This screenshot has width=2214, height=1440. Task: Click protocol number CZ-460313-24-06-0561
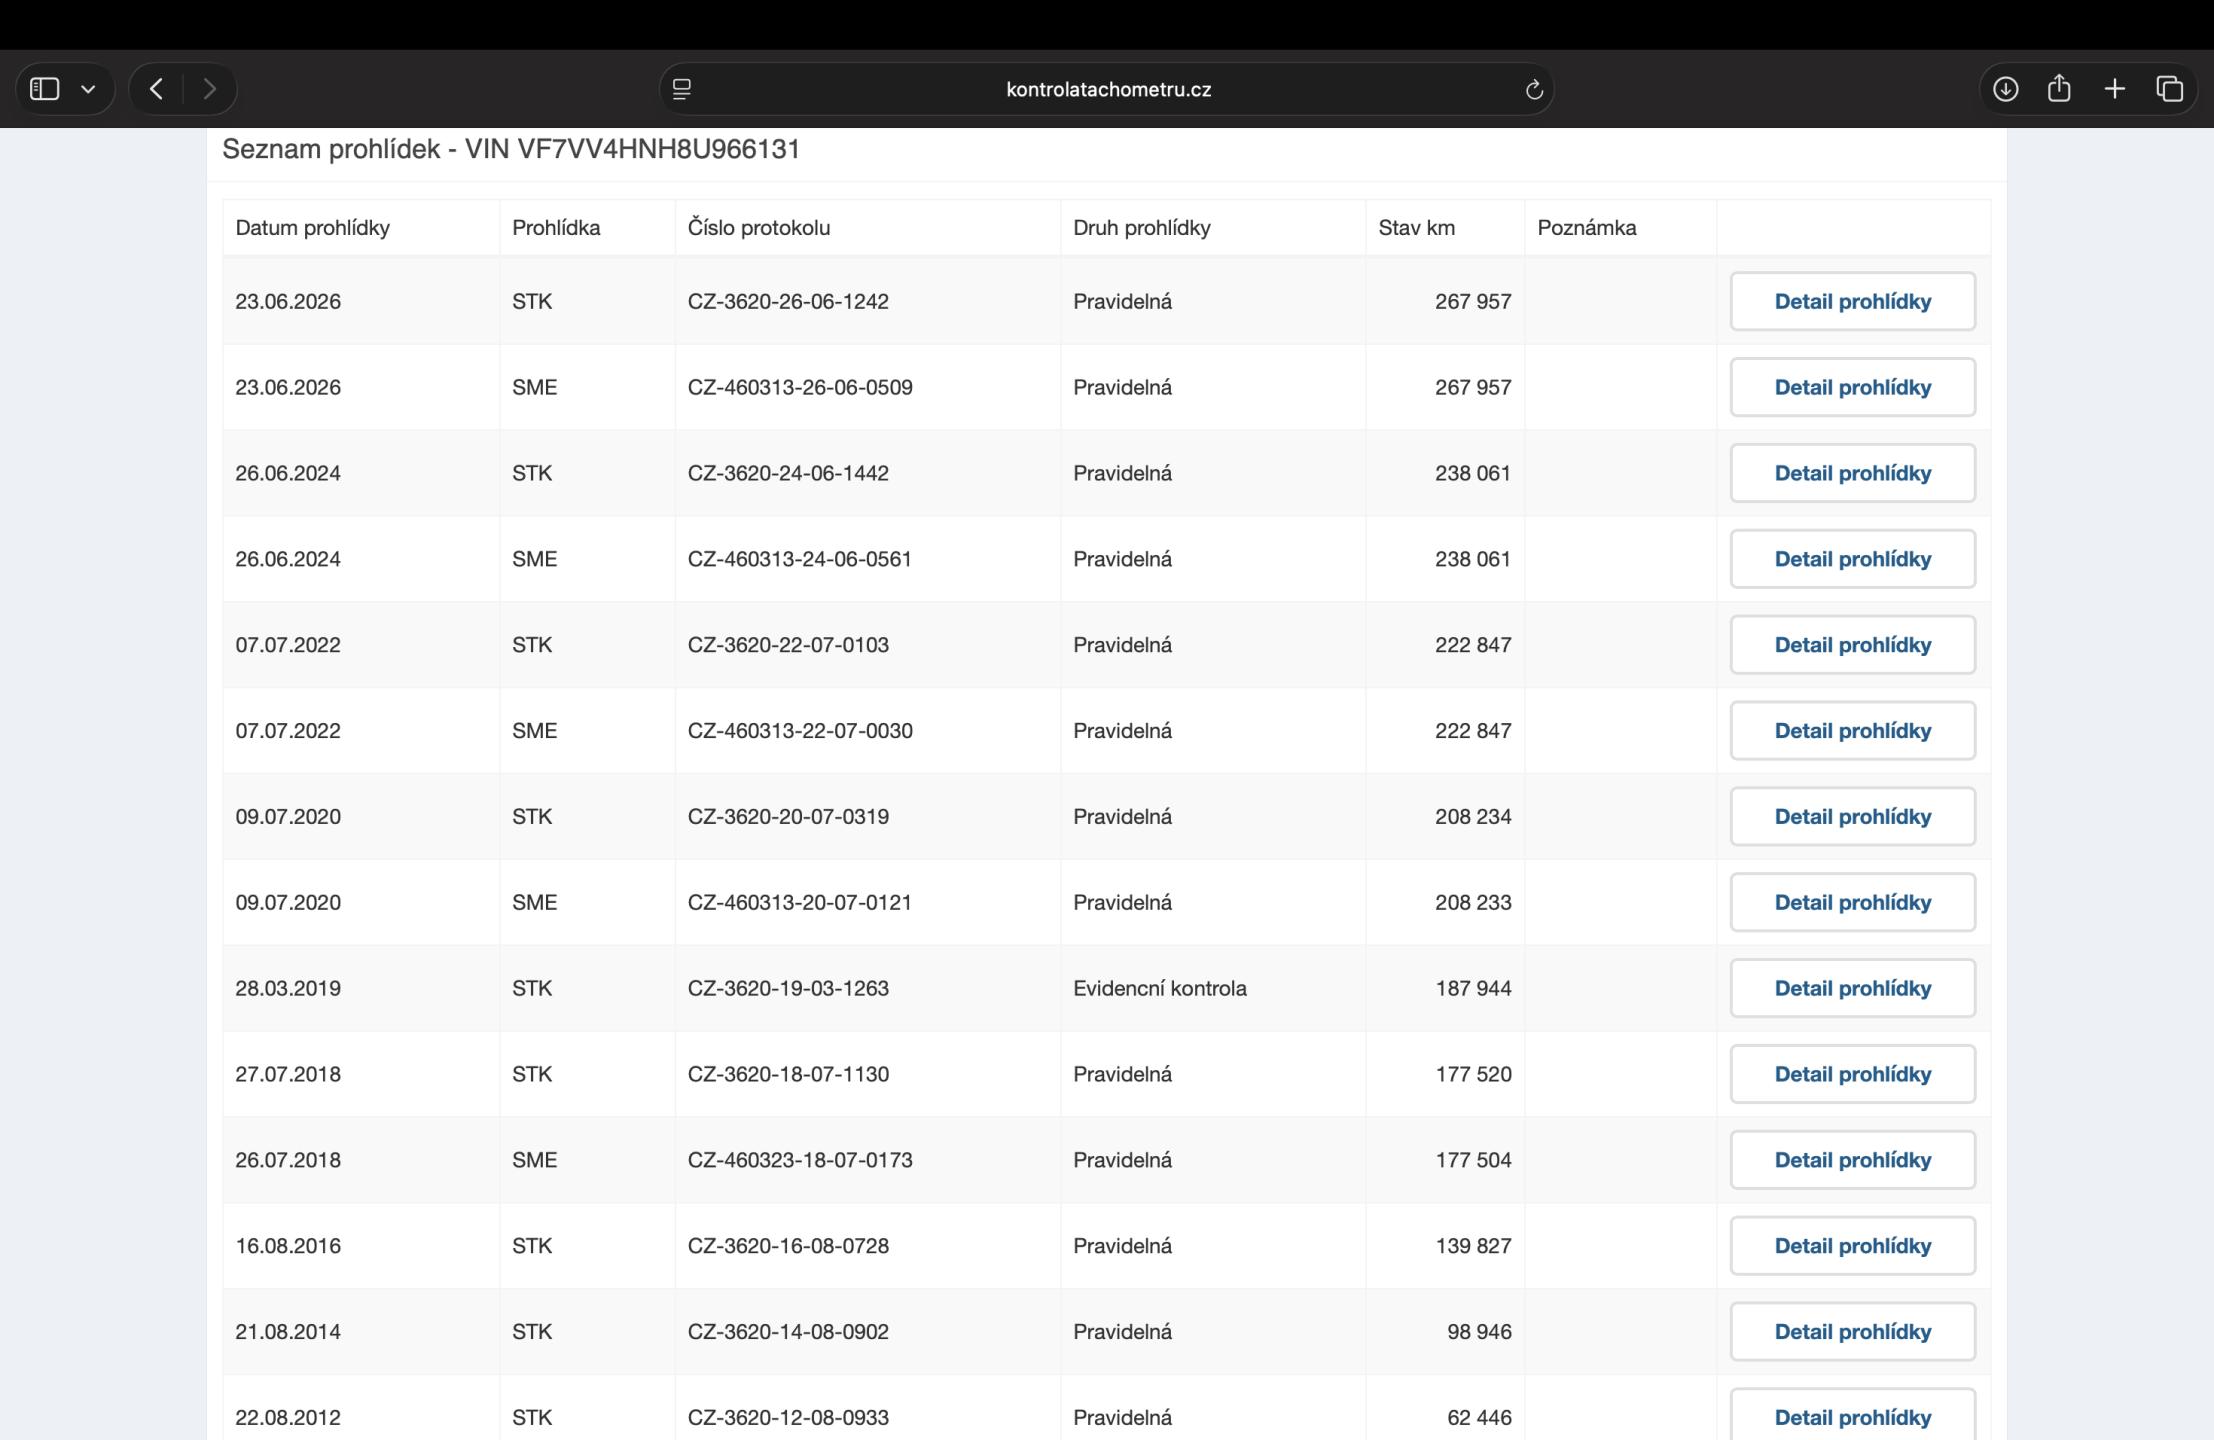(x=800, y=559)
